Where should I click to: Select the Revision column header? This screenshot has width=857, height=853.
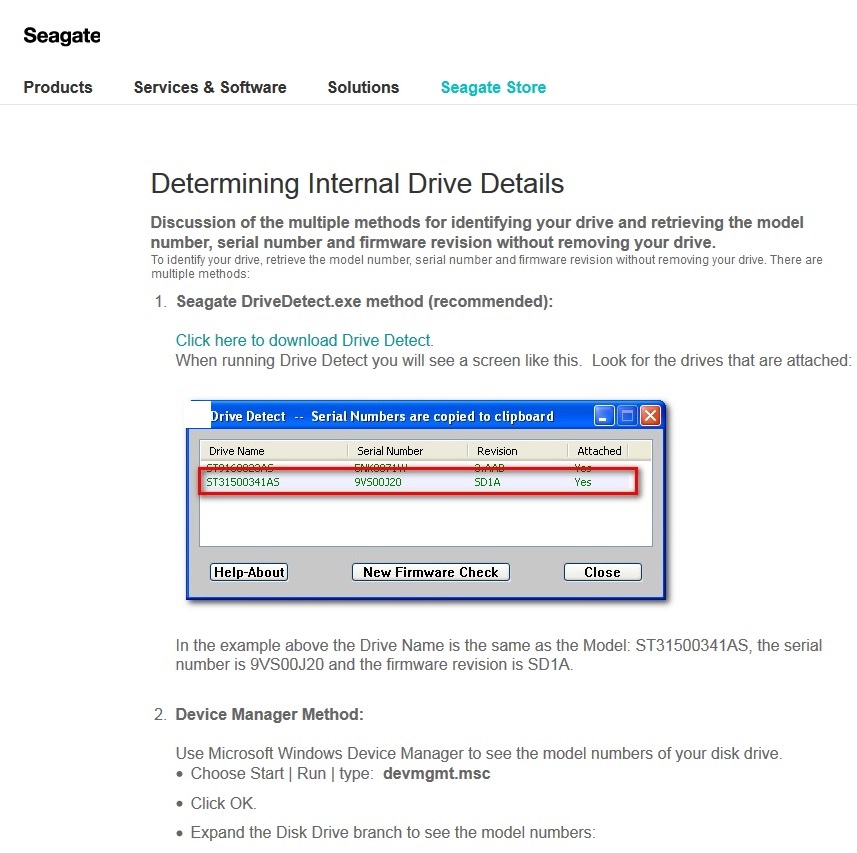(x=518, y=451)
